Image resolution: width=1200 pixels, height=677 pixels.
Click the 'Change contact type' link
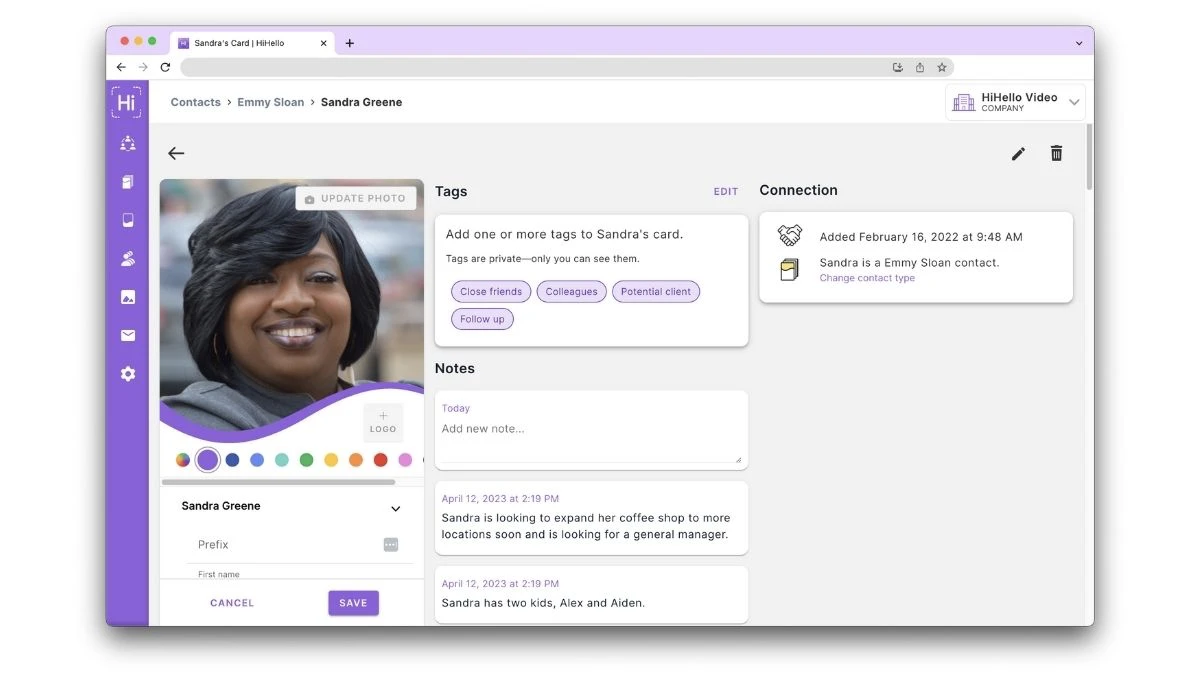[x=866, y=278]
